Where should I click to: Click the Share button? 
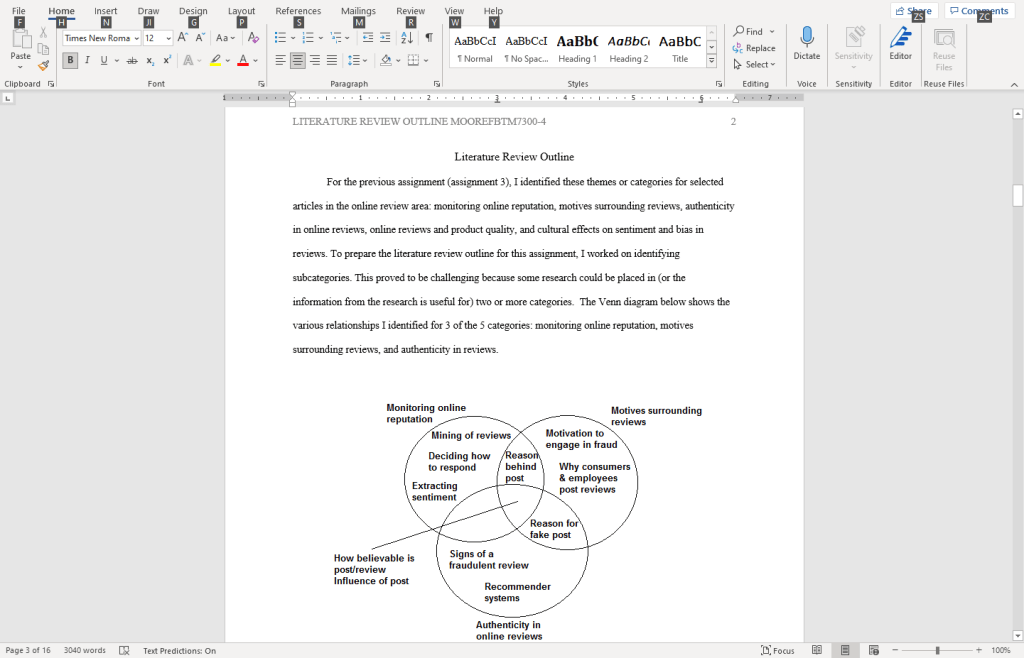(x=914, y=11)
